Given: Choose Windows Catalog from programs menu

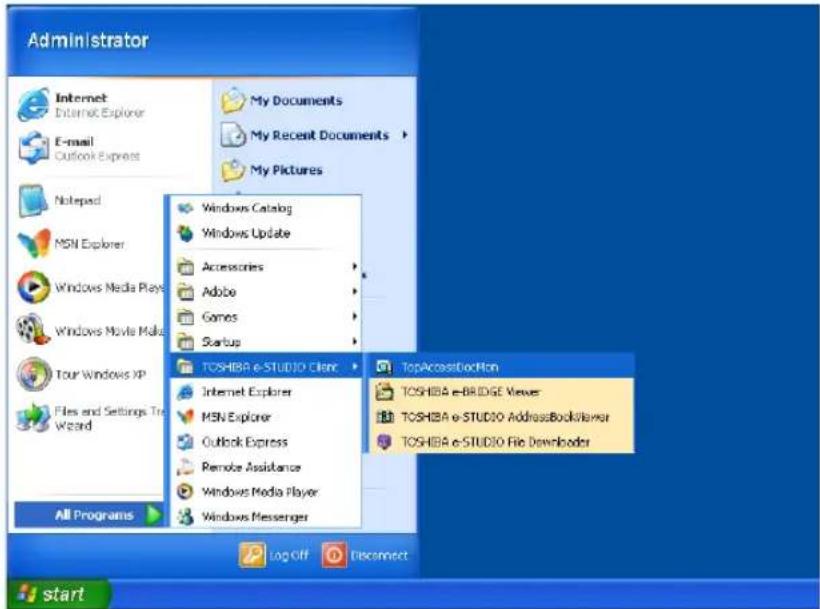Looking at the screenshot, I should [266, 208].
